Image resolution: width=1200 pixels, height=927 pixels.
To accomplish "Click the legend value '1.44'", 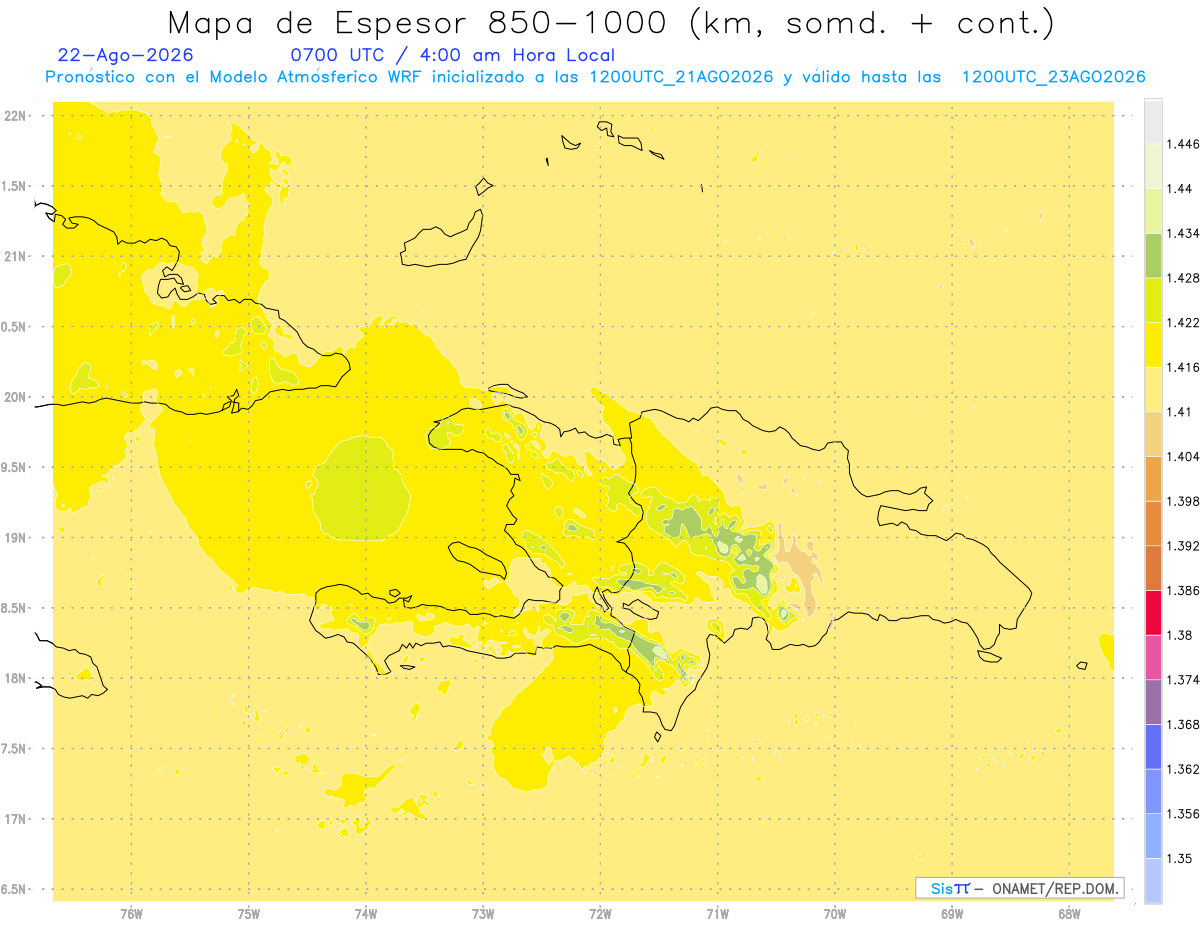I will coord(1179,189).
